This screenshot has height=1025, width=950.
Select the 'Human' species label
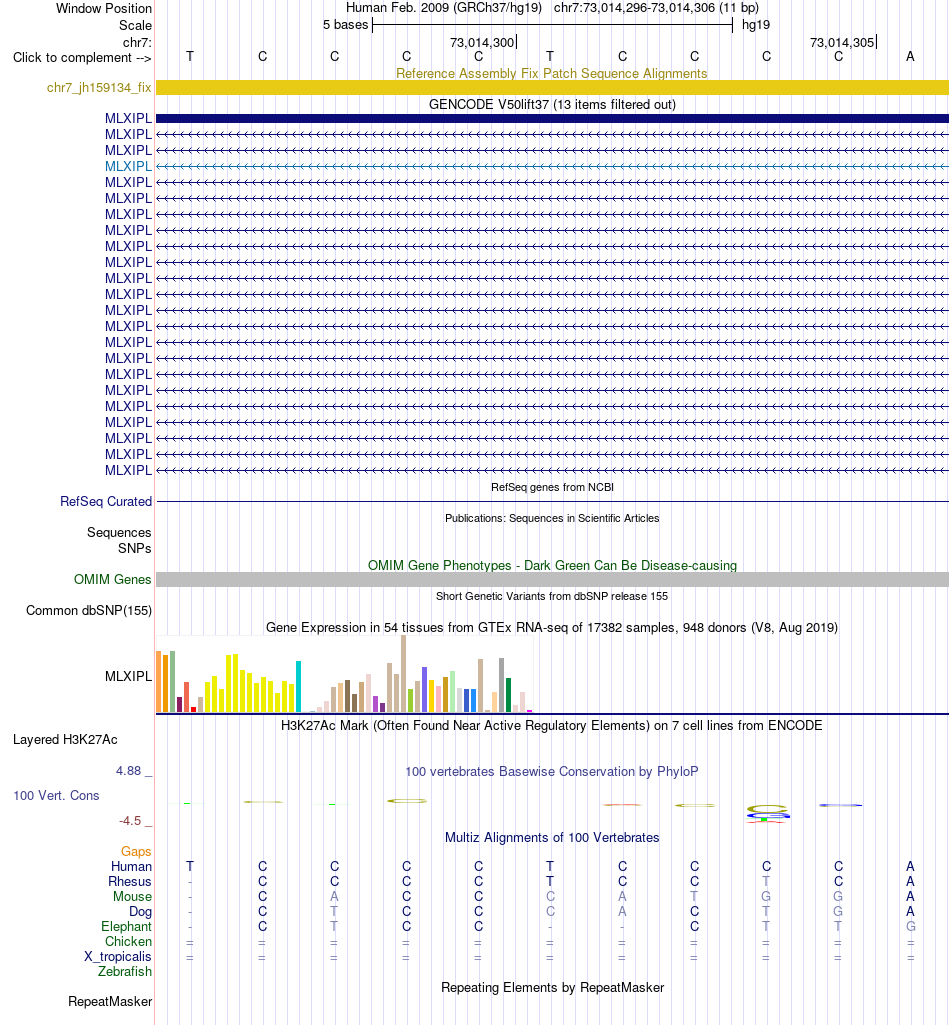click(131, 866)
